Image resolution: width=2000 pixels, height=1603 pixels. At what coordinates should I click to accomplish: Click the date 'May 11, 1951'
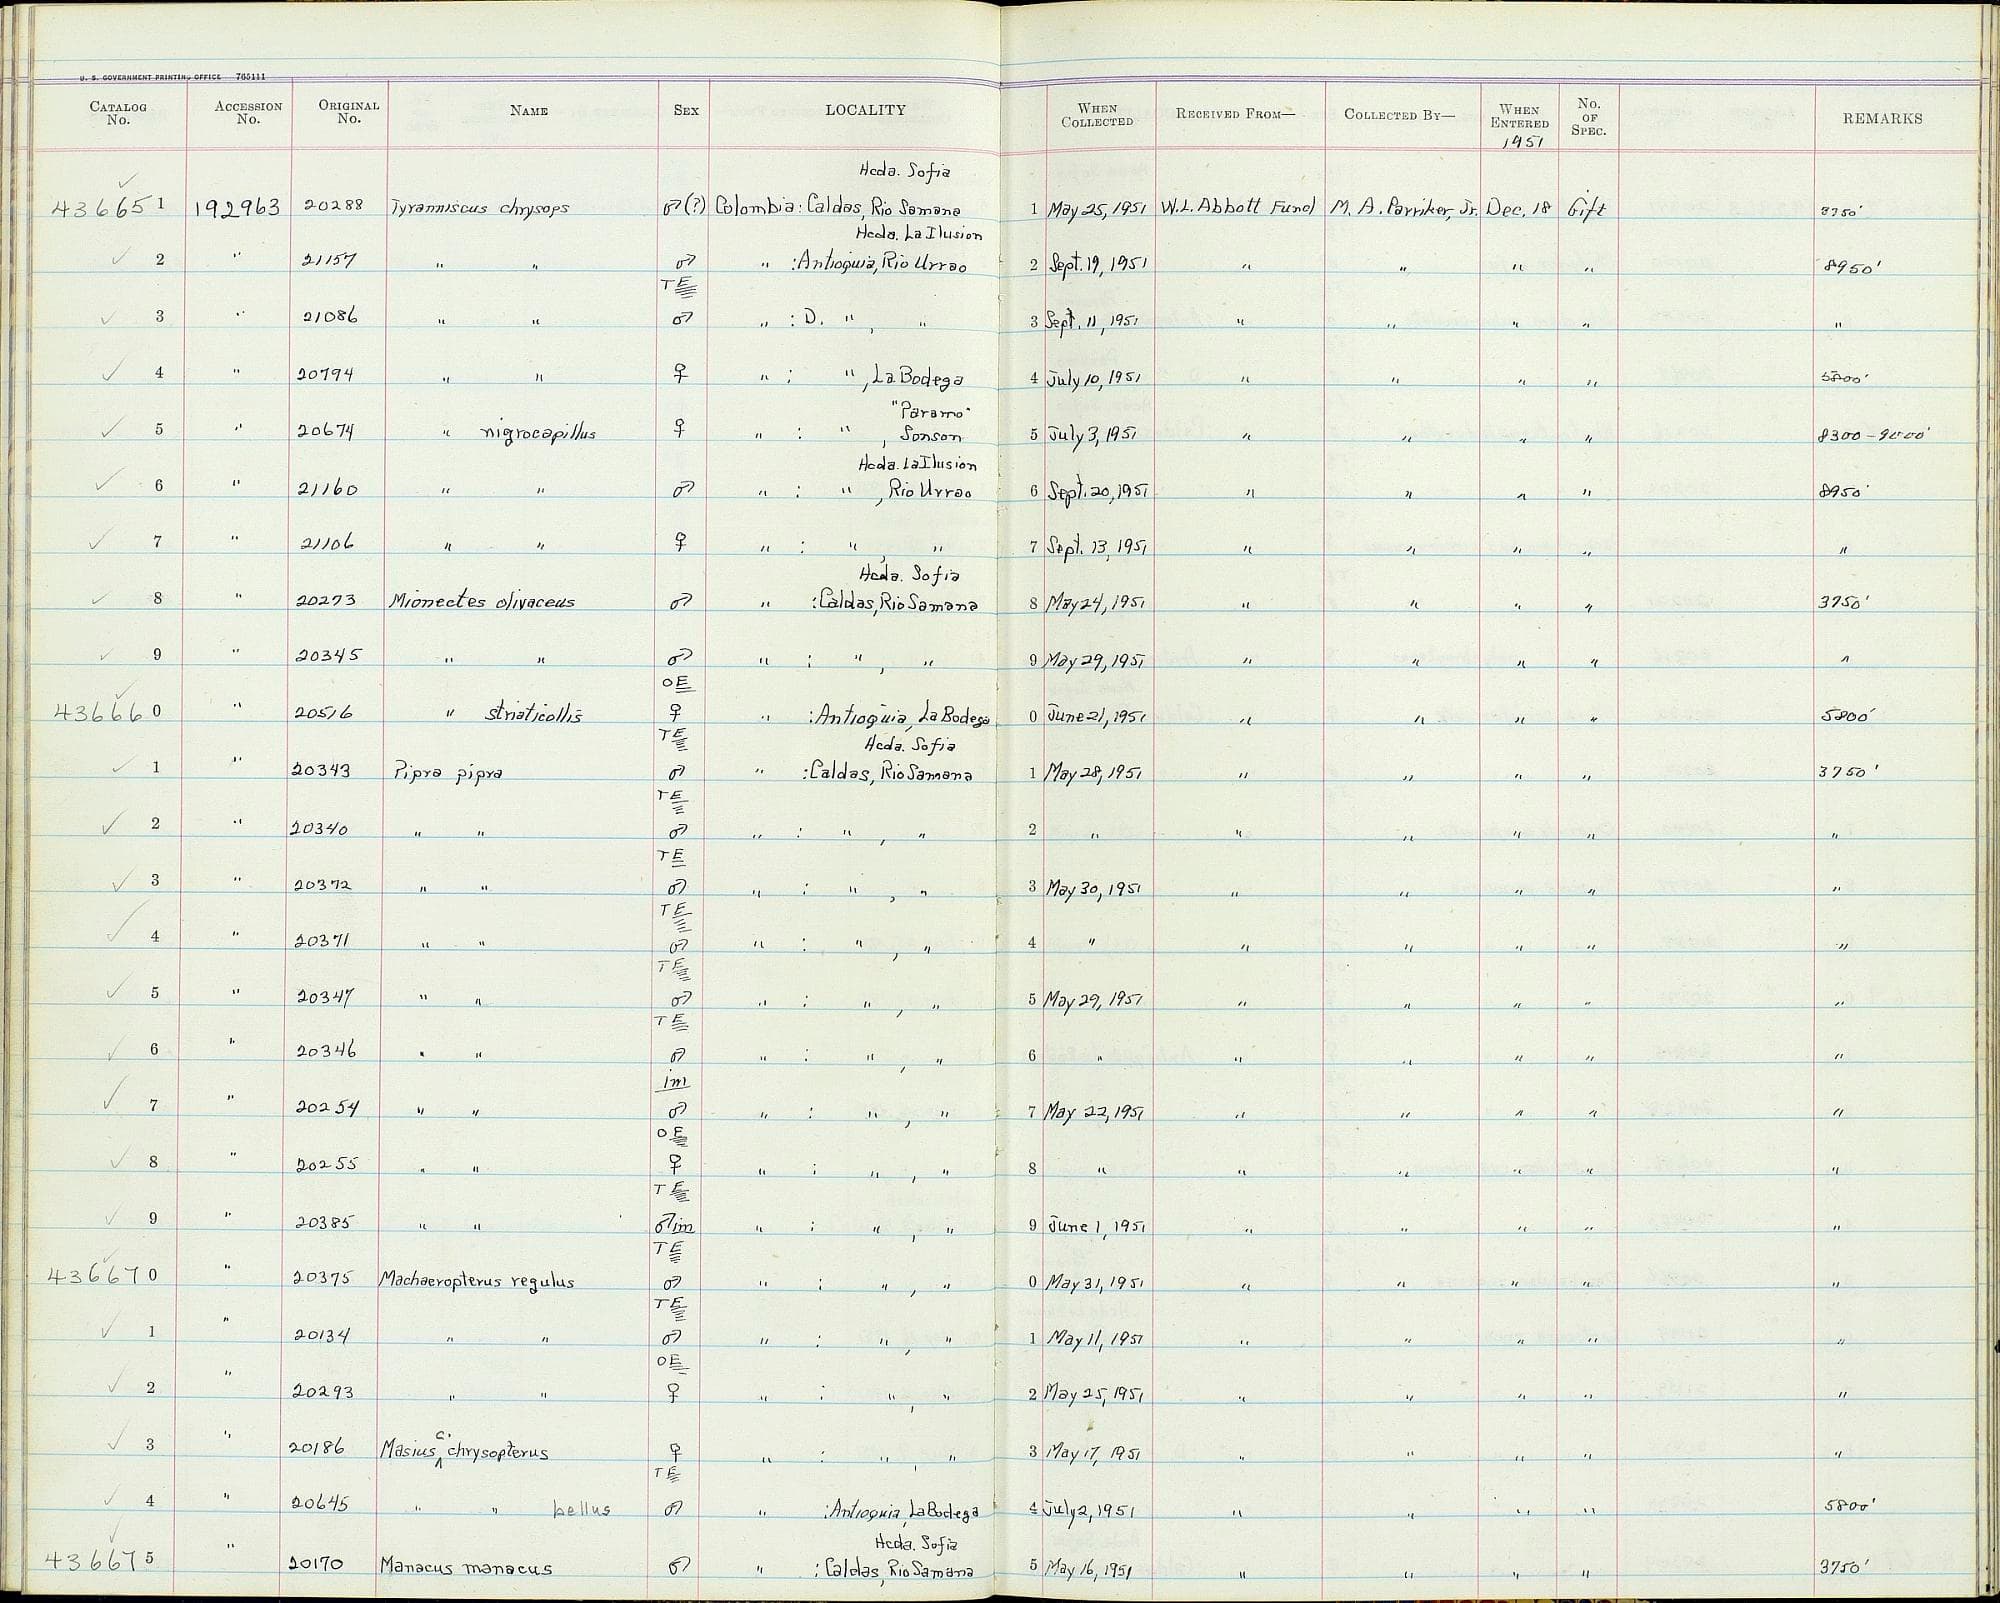click(x=1095, y=1339)
